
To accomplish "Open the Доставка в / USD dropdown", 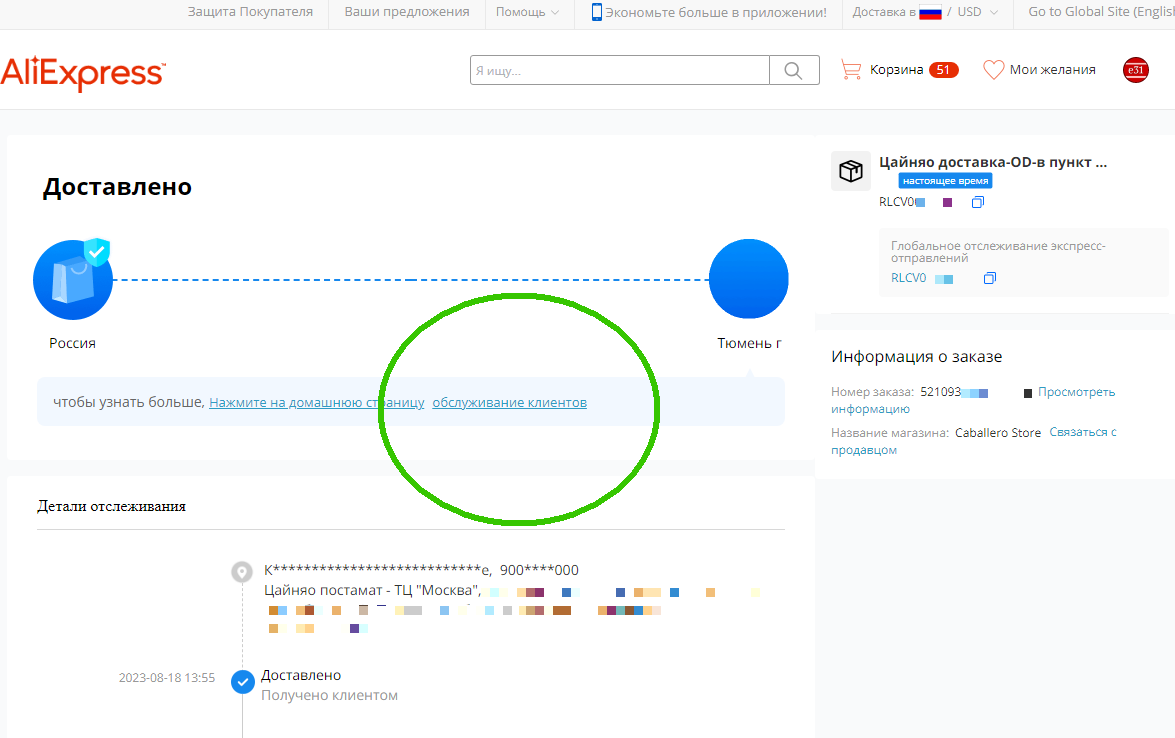I will point(925,12).
